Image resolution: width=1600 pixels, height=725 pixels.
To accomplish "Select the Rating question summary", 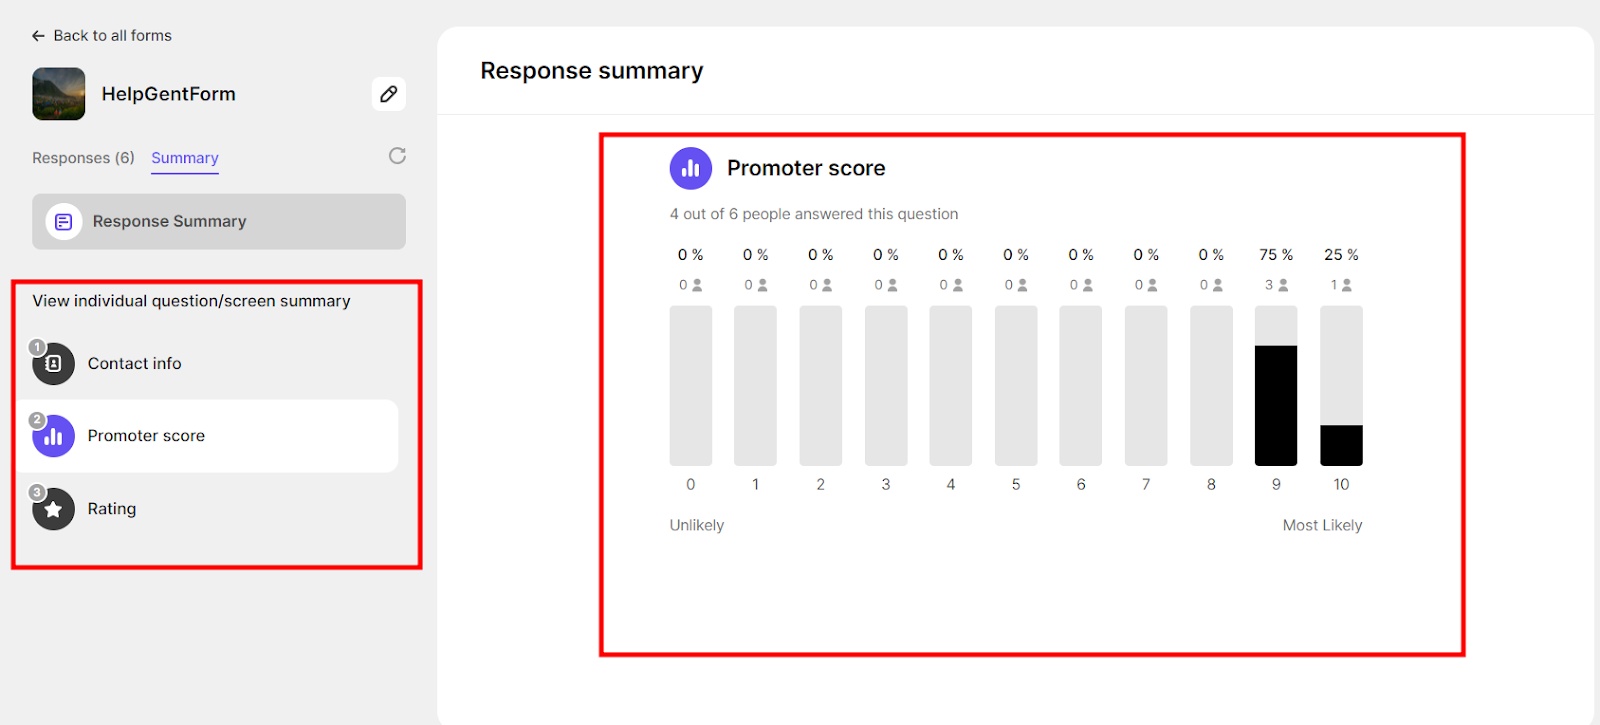I will (112, 509).
